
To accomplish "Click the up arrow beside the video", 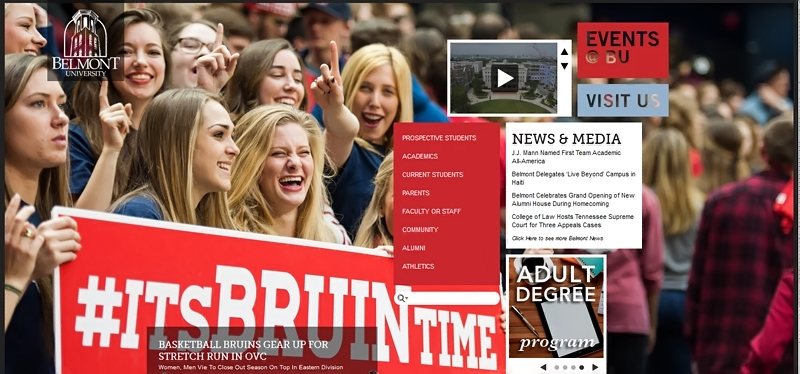I will click(x=564, y=52).
